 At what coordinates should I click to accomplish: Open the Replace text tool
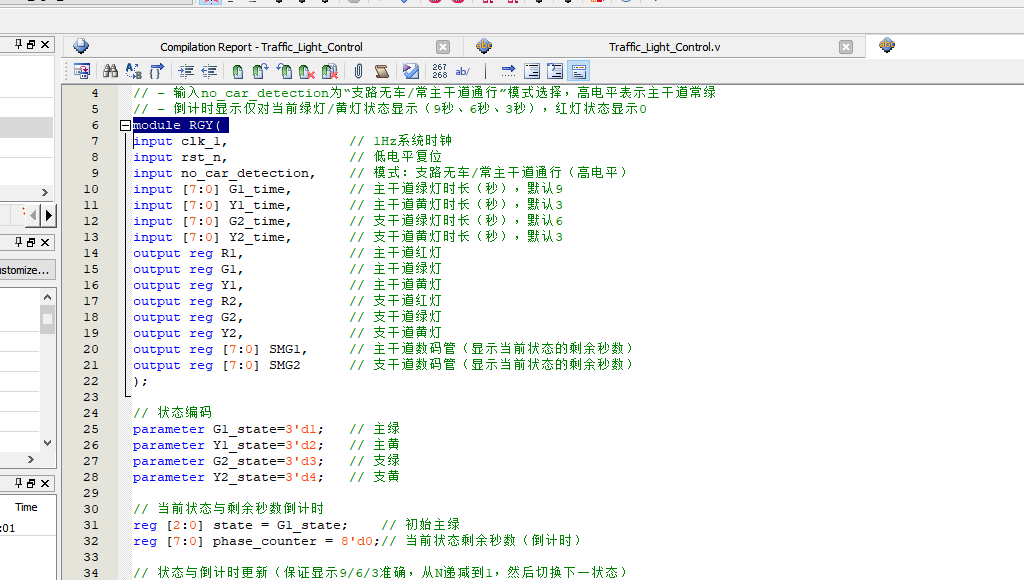pos(134,71)
